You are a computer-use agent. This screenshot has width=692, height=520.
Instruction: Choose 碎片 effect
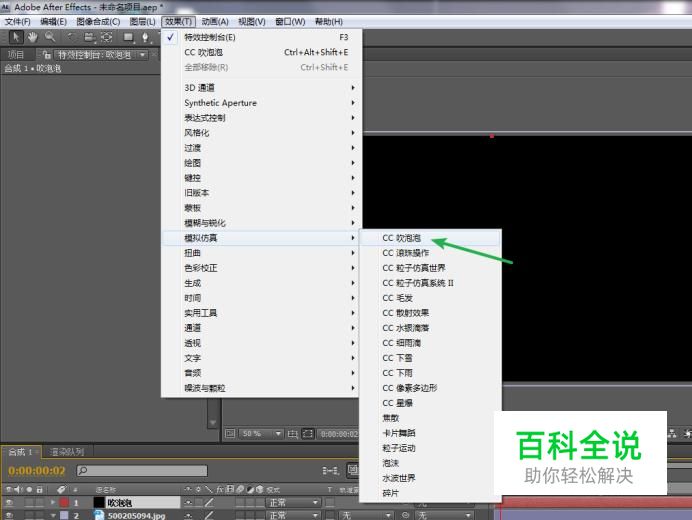coord(430,493)
